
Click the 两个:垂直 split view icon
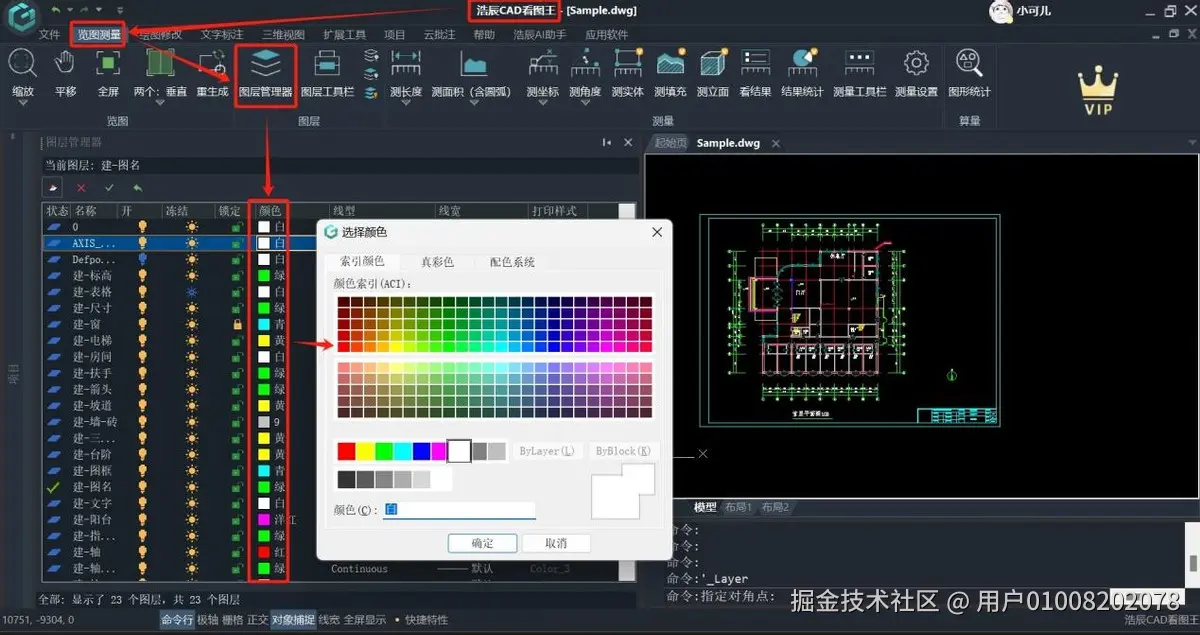point(160,64)
